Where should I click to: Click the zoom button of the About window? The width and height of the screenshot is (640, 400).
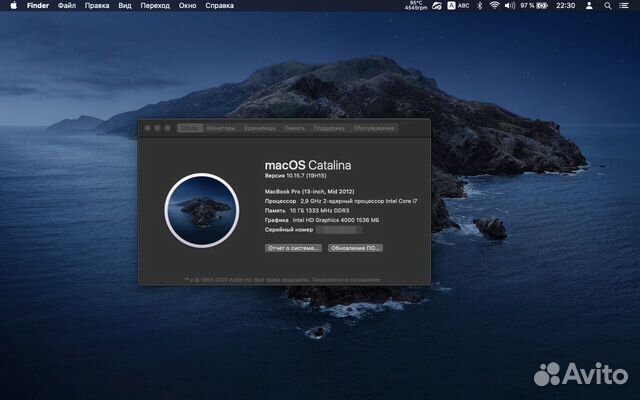pyautogui.click(x=167, y=128)
